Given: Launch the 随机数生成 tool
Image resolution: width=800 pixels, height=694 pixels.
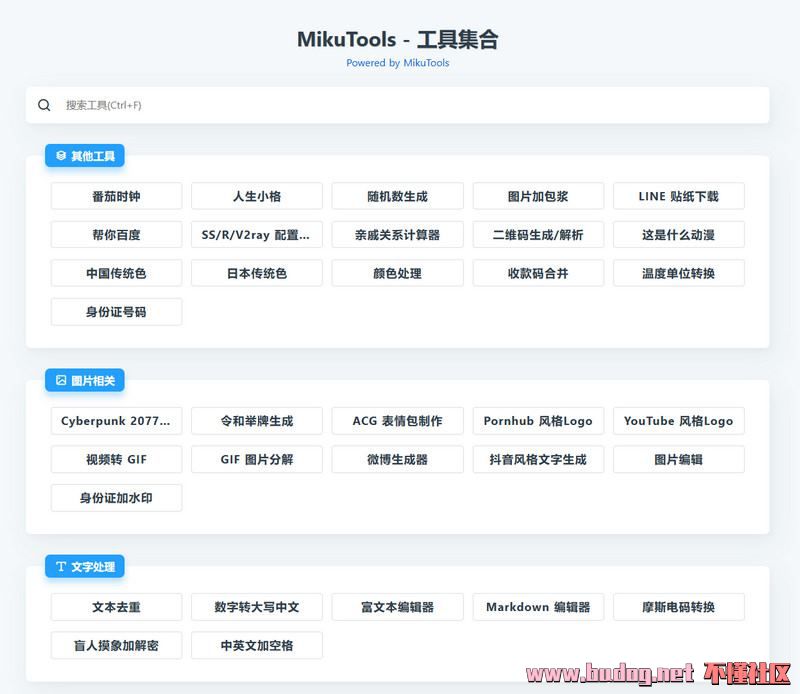Looking at the screenshot, I should (x=397, y=197).
